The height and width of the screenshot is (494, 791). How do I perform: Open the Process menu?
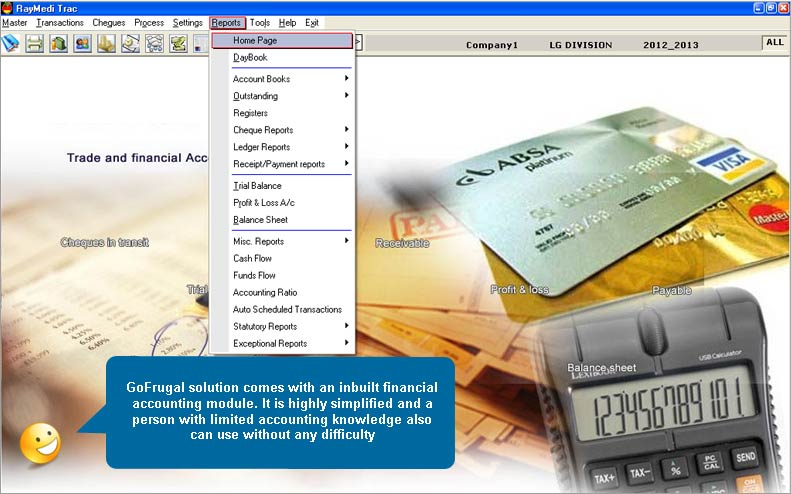149,23
